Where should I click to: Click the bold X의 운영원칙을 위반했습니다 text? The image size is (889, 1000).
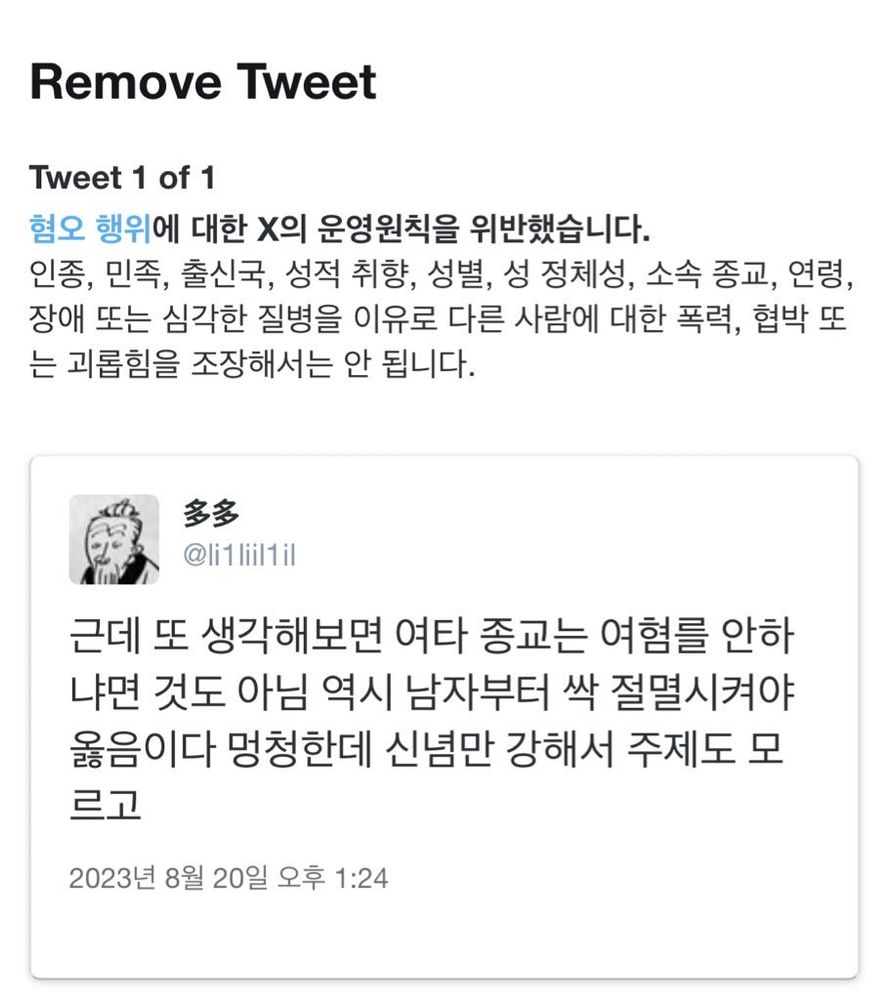[453, 228]
